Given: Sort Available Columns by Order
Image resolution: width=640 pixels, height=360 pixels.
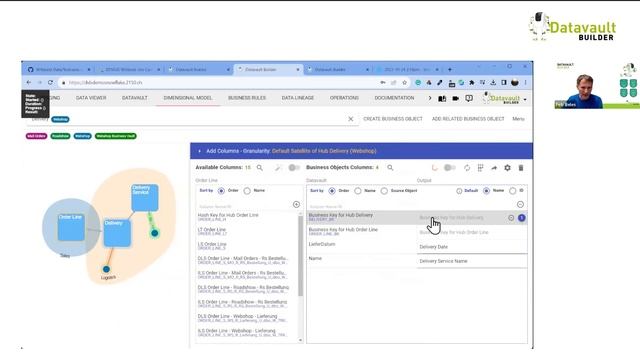Looking at the screenshot, I should (x=221, y=191).
